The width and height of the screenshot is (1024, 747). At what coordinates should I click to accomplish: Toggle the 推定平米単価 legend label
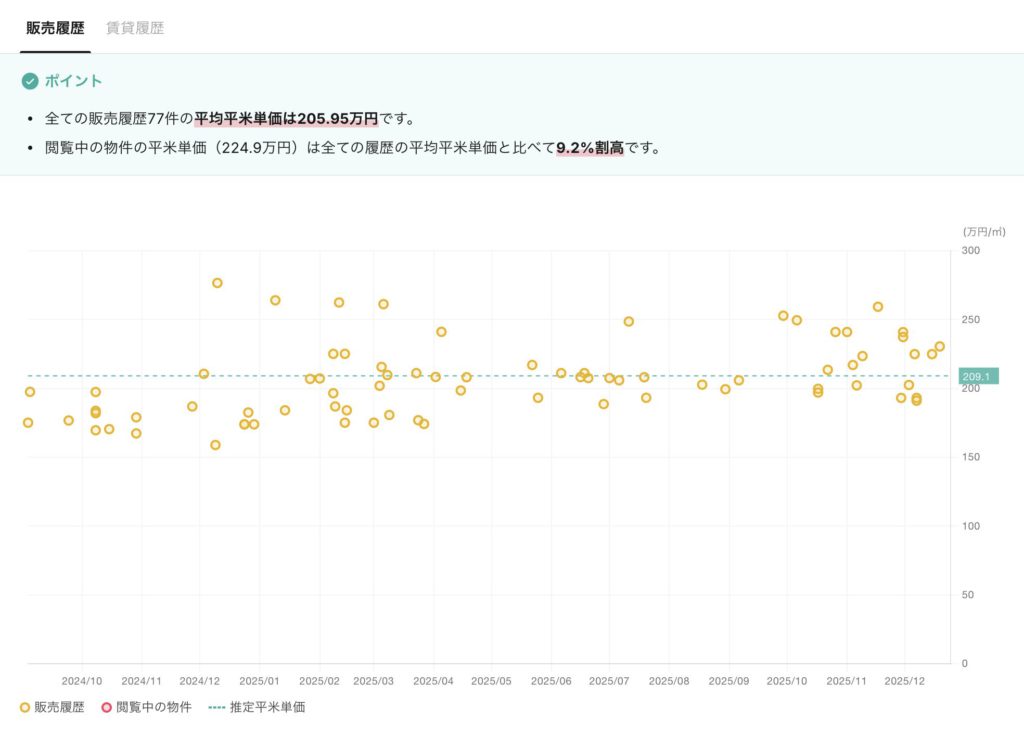[267, 708]
